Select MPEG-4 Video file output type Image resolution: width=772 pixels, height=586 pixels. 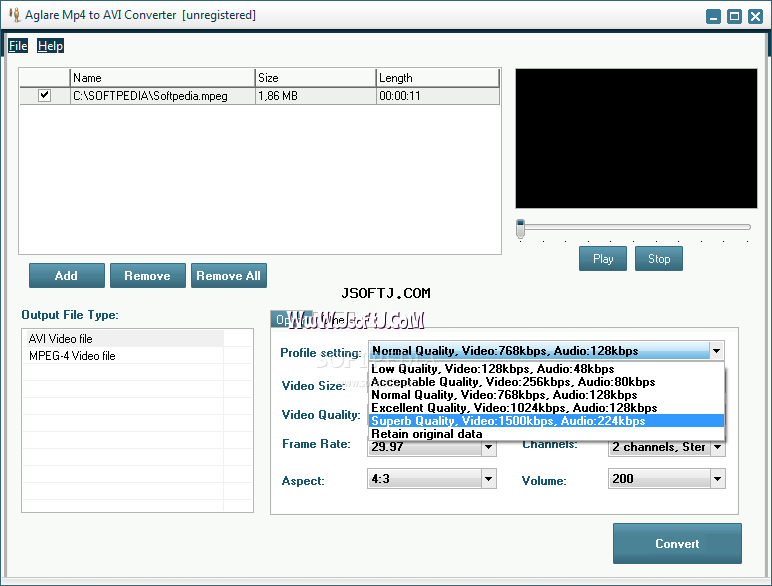(x=72, y=356)
